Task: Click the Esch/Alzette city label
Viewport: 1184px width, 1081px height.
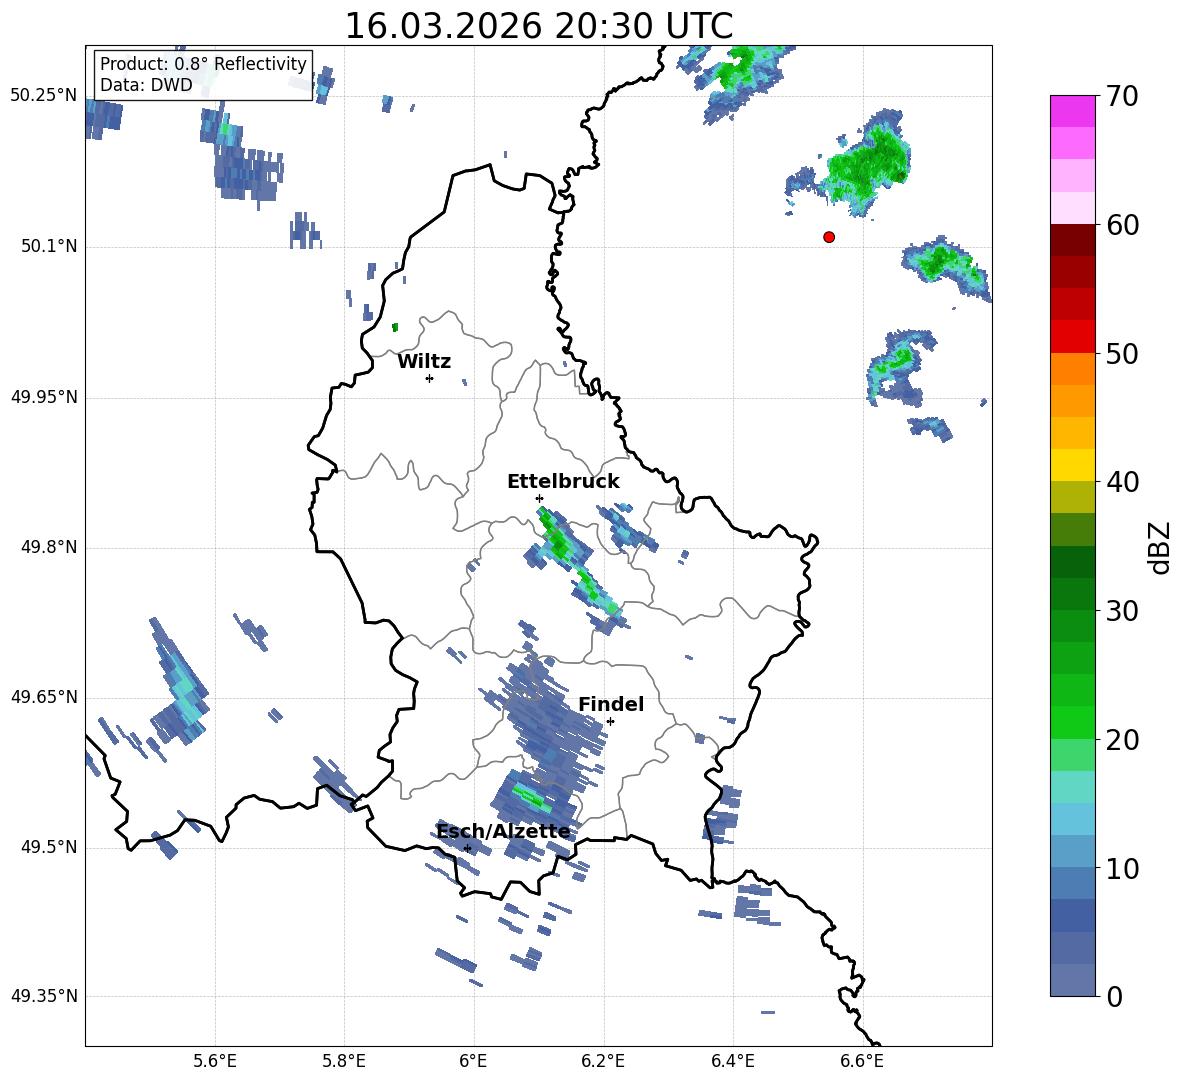Action: tap(503, 831)
